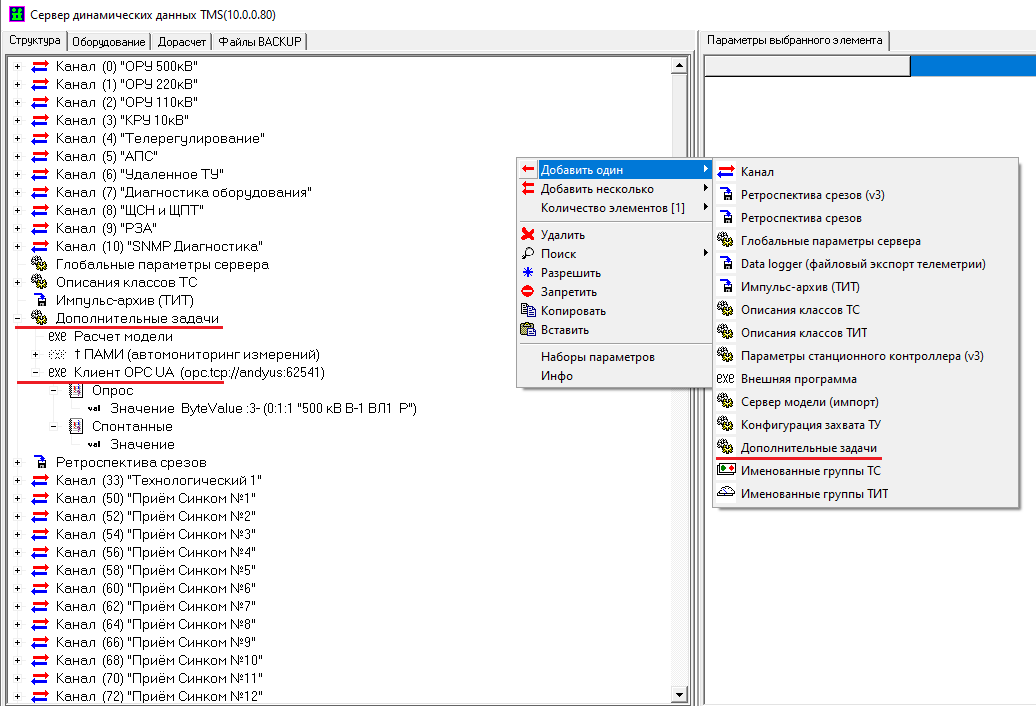Expand Канал (0) "ОРУ 500кВ" tree node
The height and width of the screenshot is (706, 1036).
pyautogui.click(x=18, y=66)
